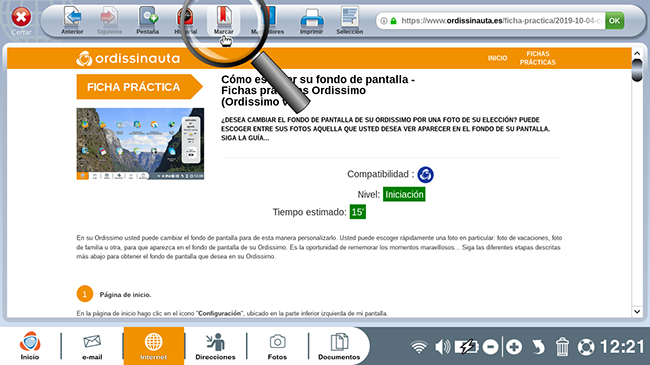Select the Internet tab in bottom bar
The image size is (650, 365).
pyautogui.click(x=154, y=346)
